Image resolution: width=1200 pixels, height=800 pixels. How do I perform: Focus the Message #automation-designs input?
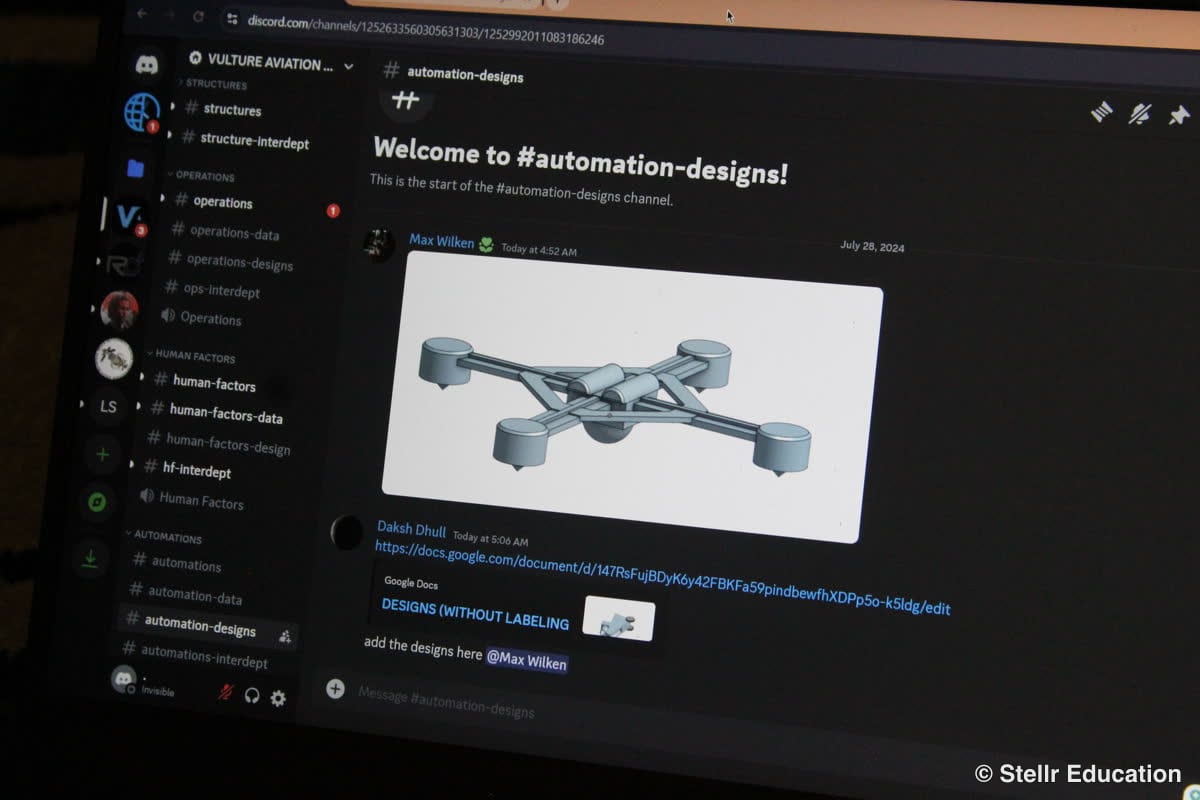(446, 701)
